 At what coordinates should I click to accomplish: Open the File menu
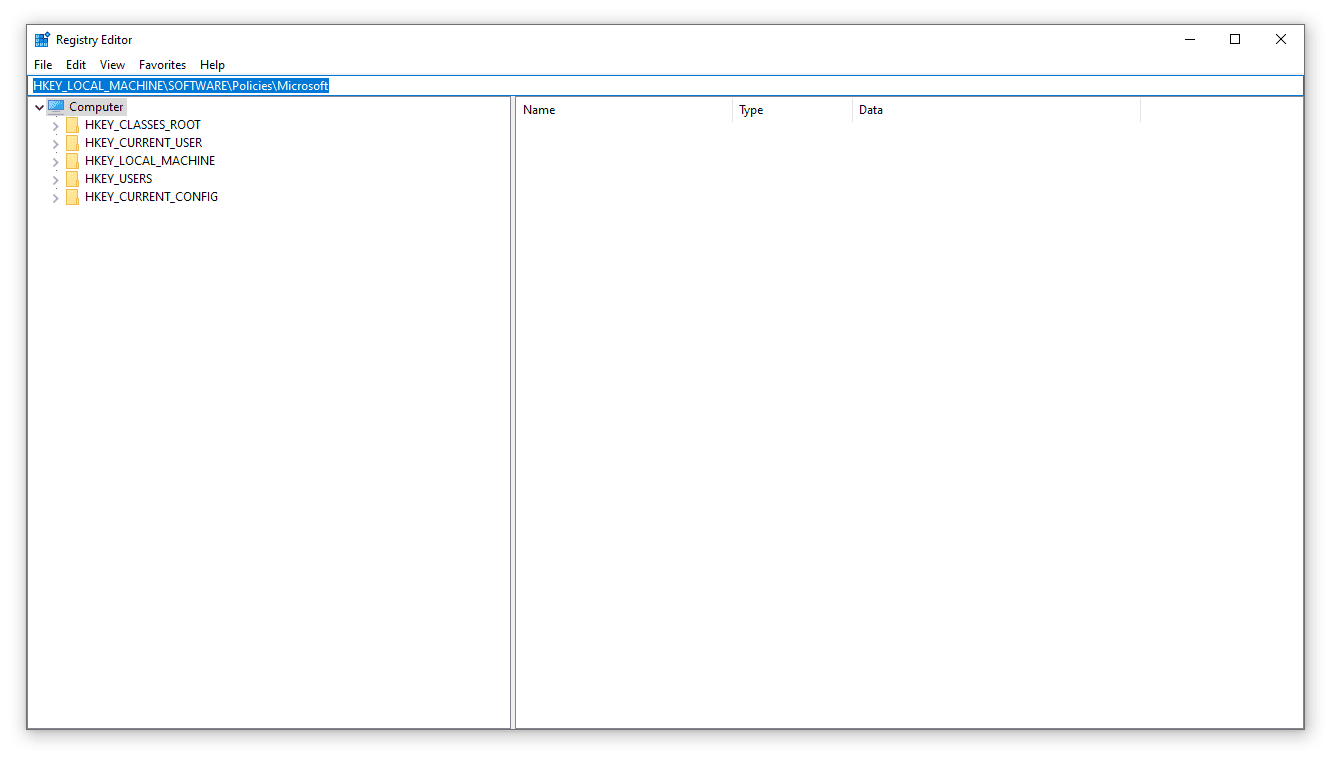[x=43, y=65]
